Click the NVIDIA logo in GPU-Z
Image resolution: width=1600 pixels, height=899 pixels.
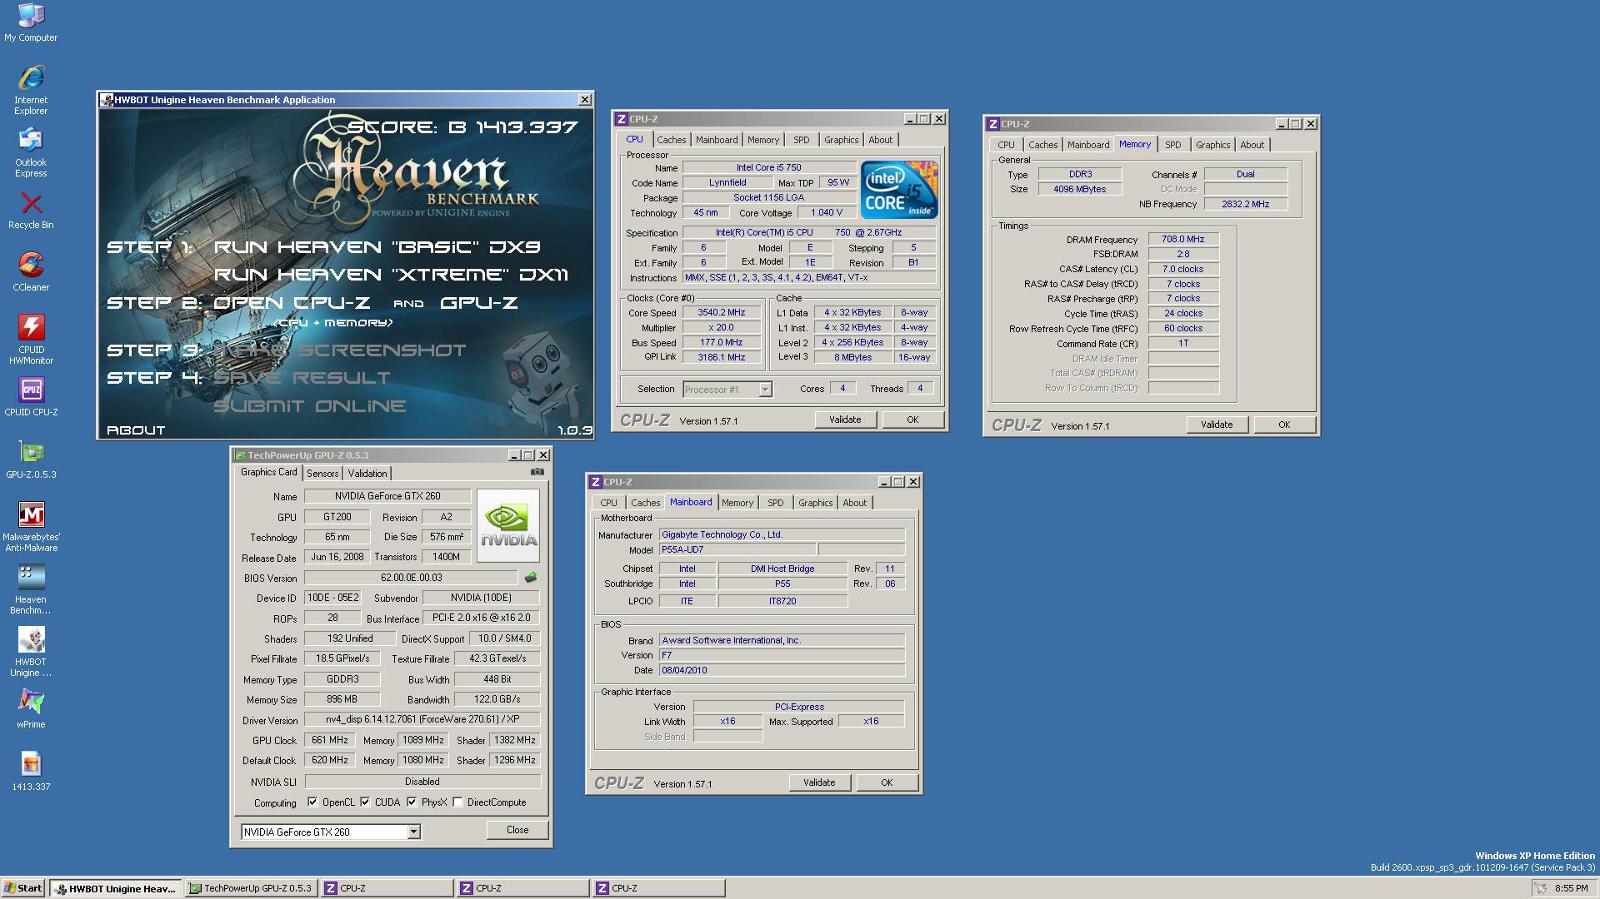(508, 525)
